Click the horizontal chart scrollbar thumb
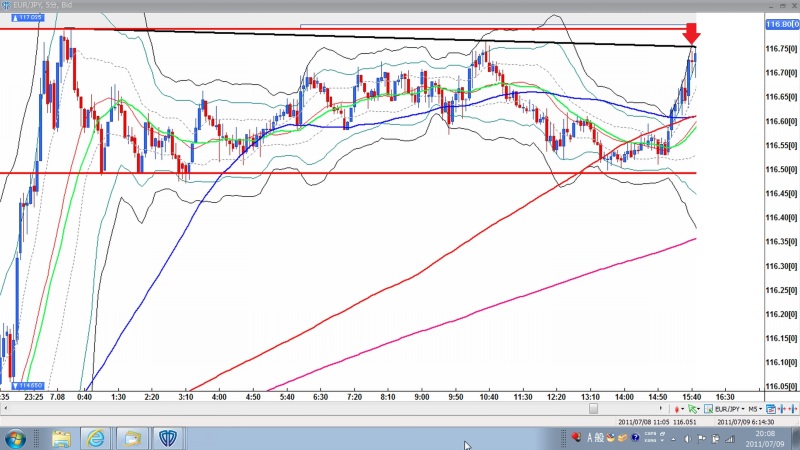 (593, 408)
